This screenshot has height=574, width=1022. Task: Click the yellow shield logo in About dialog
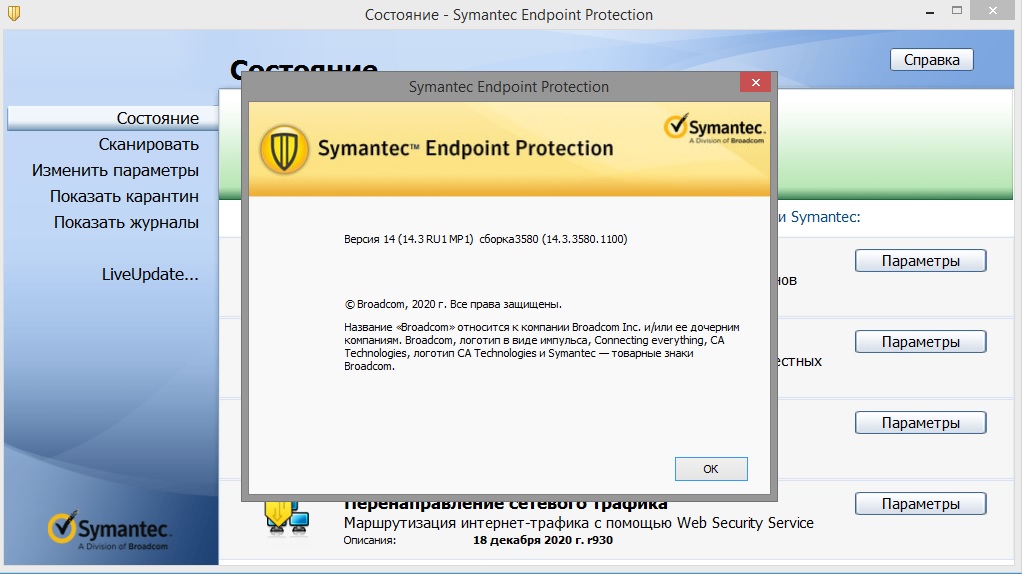pos(284,149)
